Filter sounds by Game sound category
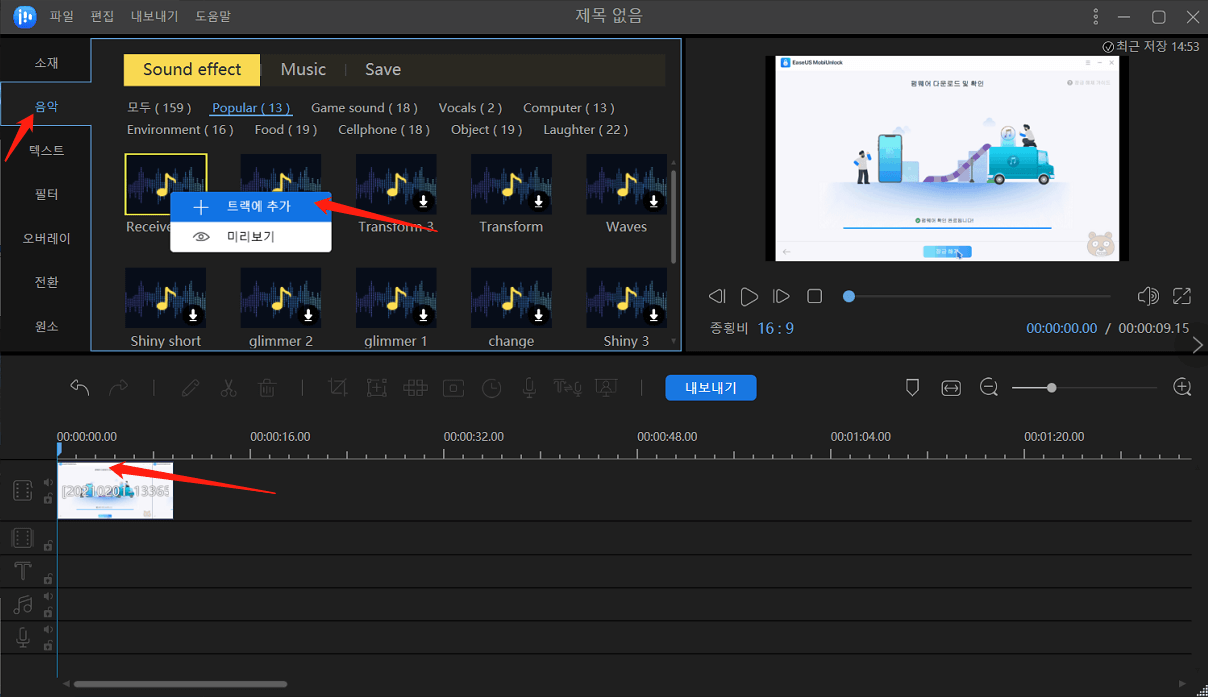 click(364, 108)
